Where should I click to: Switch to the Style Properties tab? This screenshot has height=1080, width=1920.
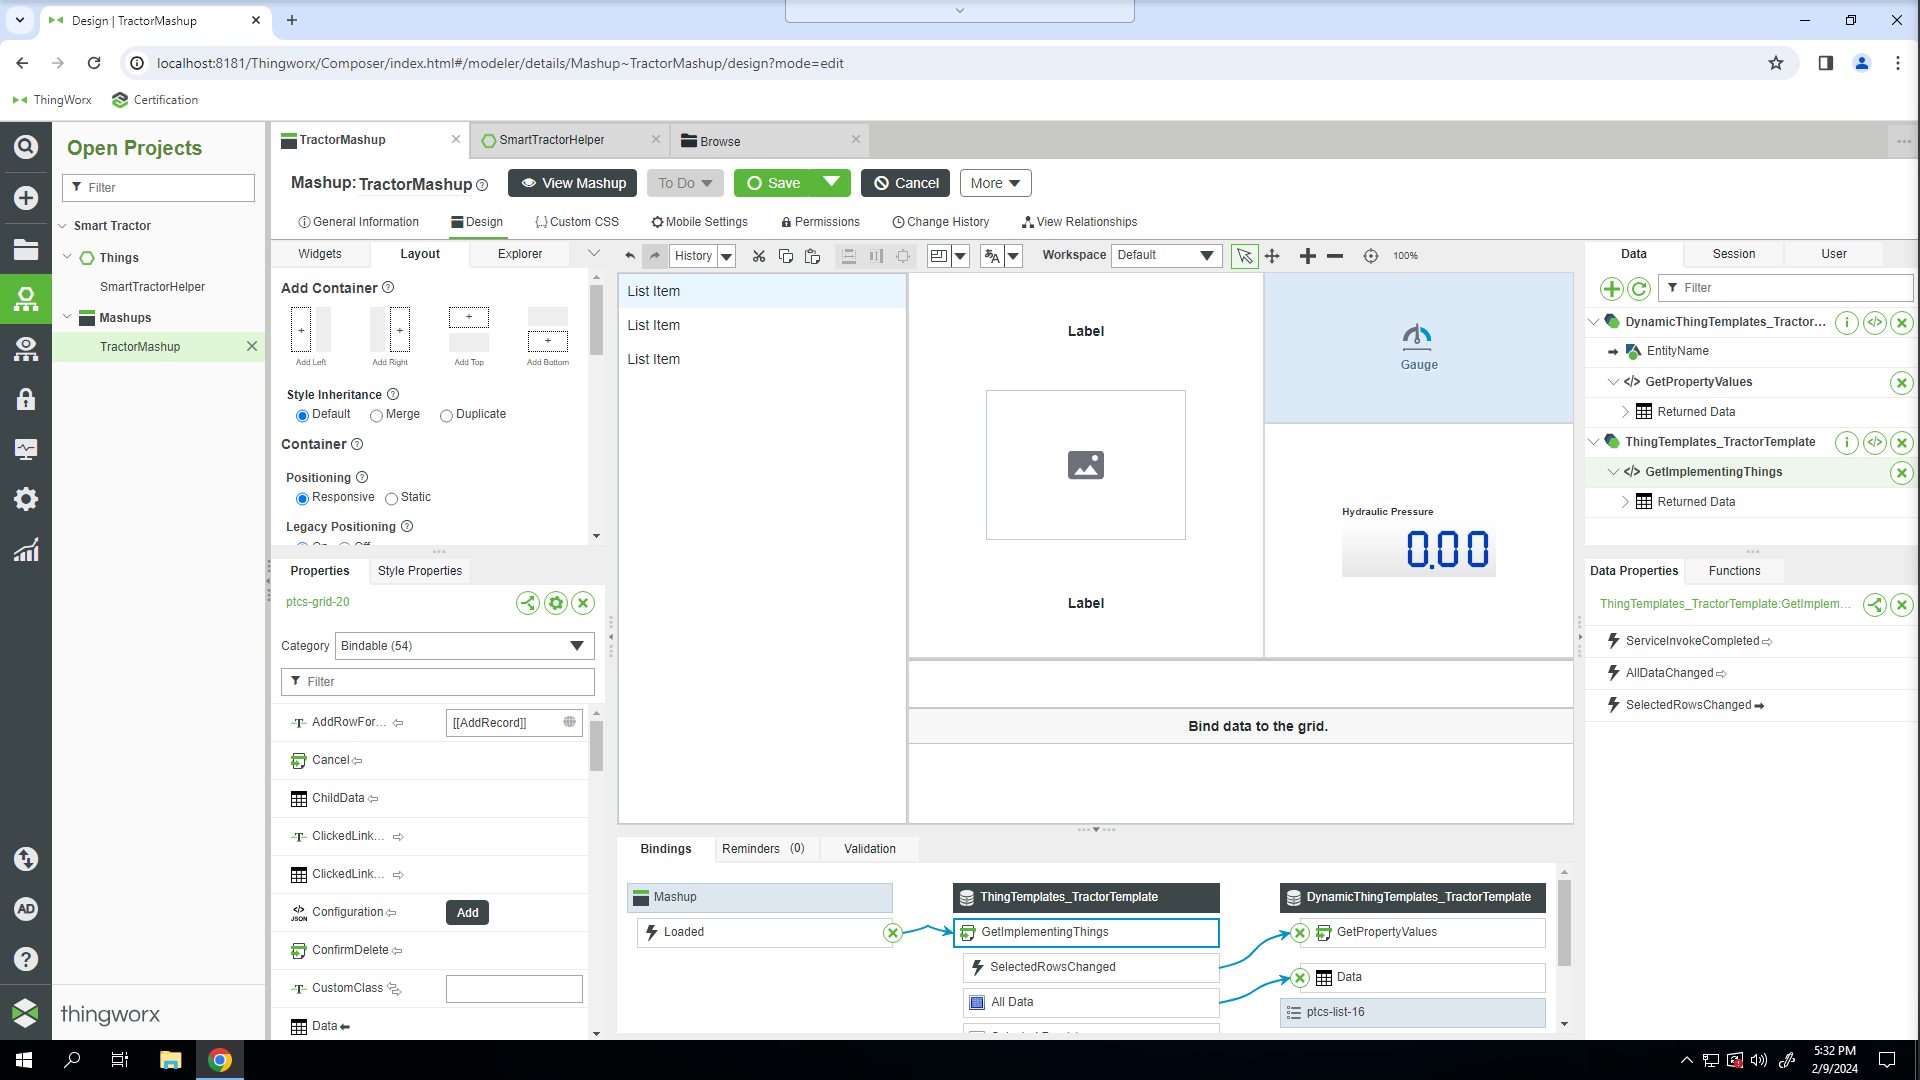(x=419, y=571)
